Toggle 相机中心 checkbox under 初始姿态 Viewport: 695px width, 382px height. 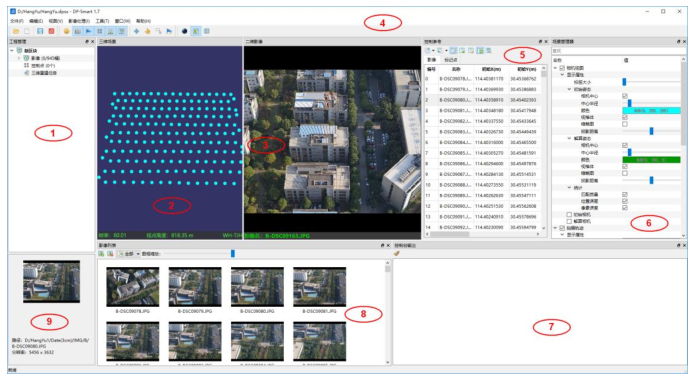[625, 96]
